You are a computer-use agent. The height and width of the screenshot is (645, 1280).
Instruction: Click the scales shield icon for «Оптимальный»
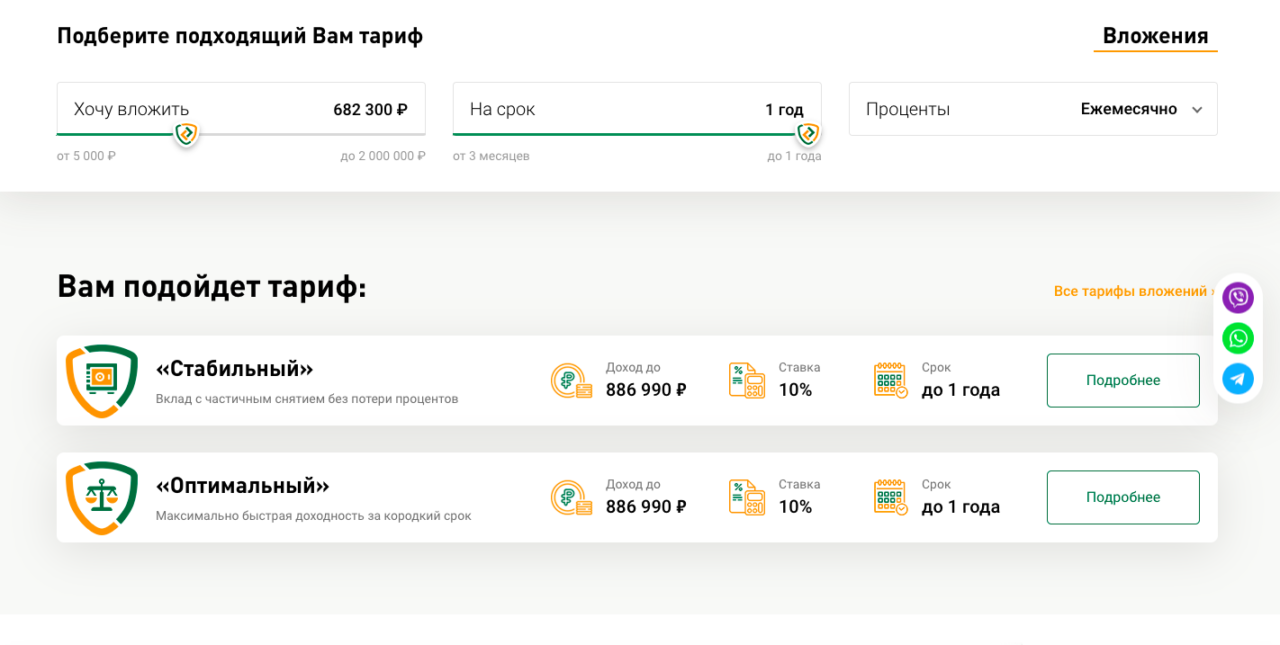coord(102,497)
